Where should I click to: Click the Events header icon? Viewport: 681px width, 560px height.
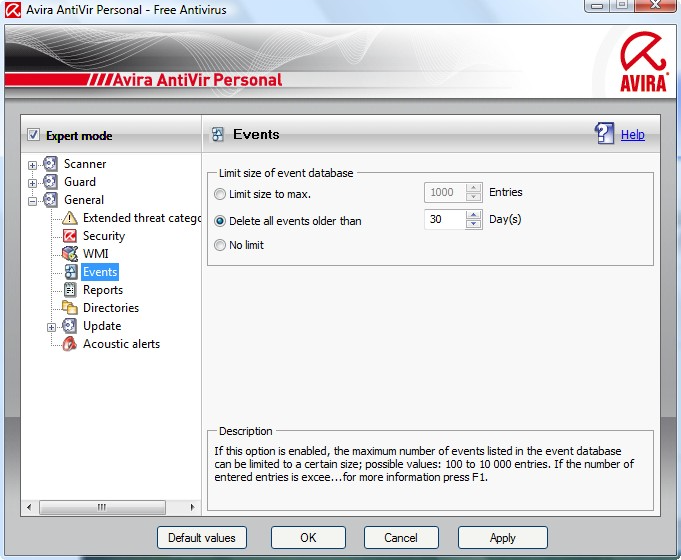tap(218, 135)
